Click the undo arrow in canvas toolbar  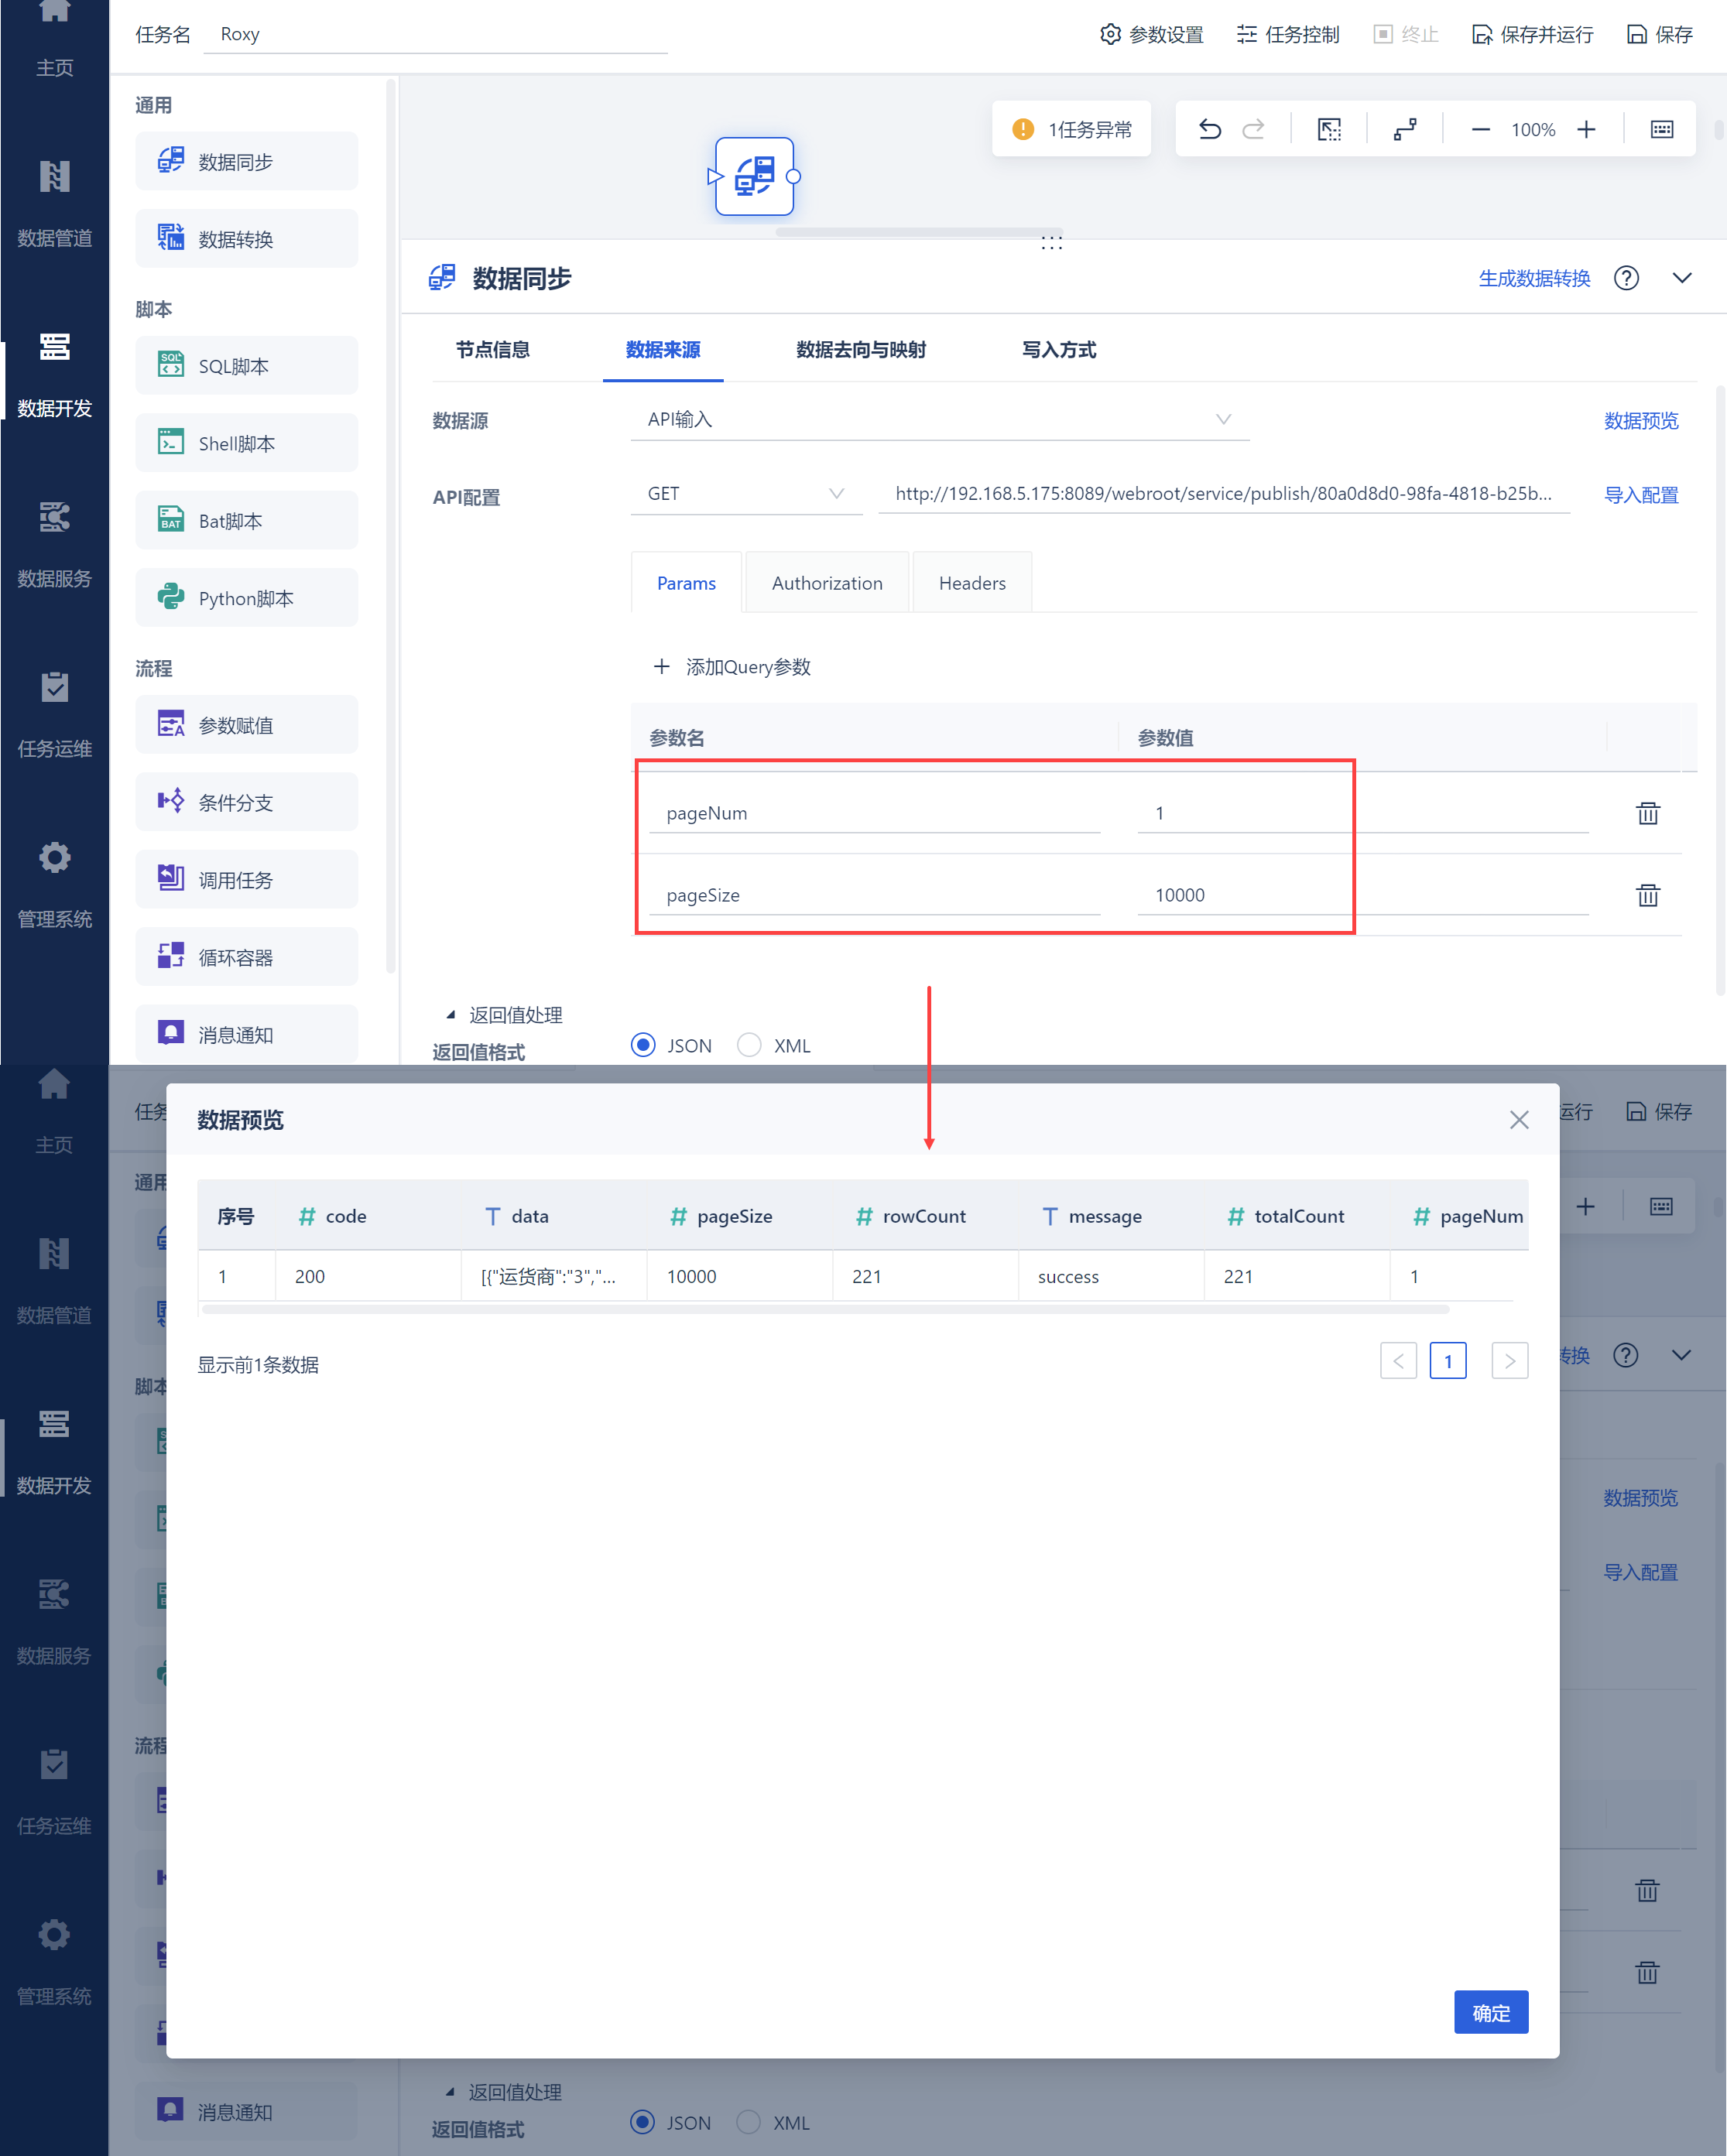coord(1209,129)
